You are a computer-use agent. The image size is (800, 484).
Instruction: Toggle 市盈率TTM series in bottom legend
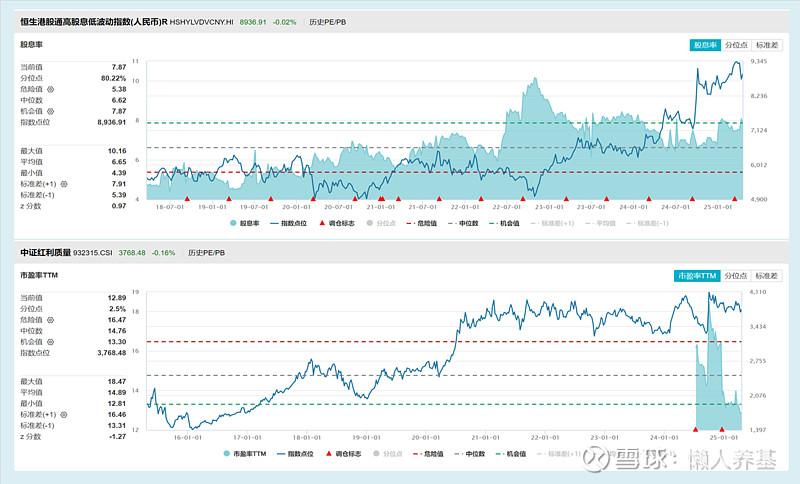pyautogui.click(x=245, y=453)
